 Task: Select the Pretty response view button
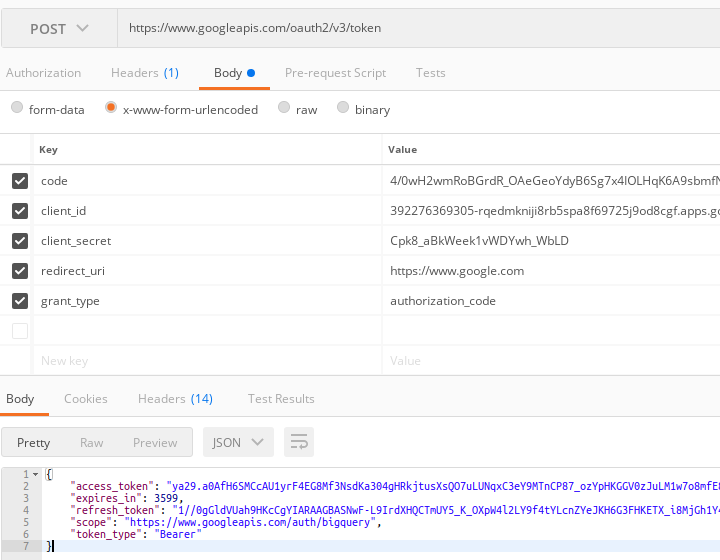(x=34, y=442)
